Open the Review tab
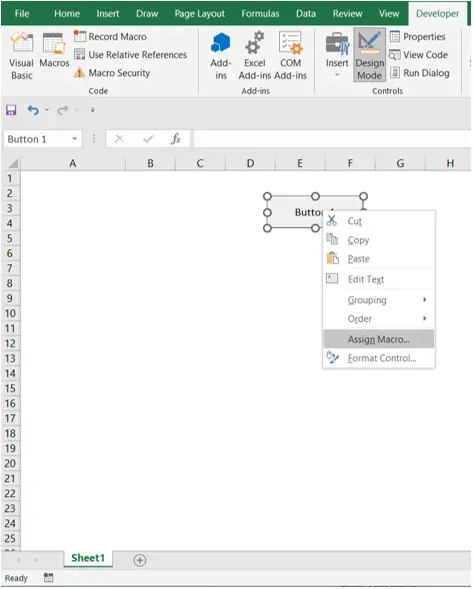474x589 pixels. tap(347, 14)
